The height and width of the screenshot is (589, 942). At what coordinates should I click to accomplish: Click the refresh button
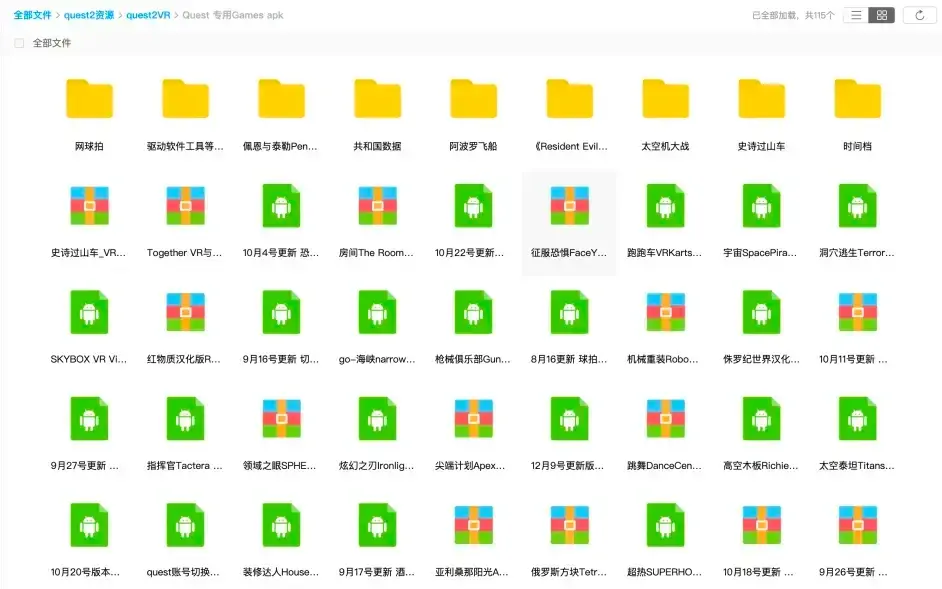coord(919,15)
